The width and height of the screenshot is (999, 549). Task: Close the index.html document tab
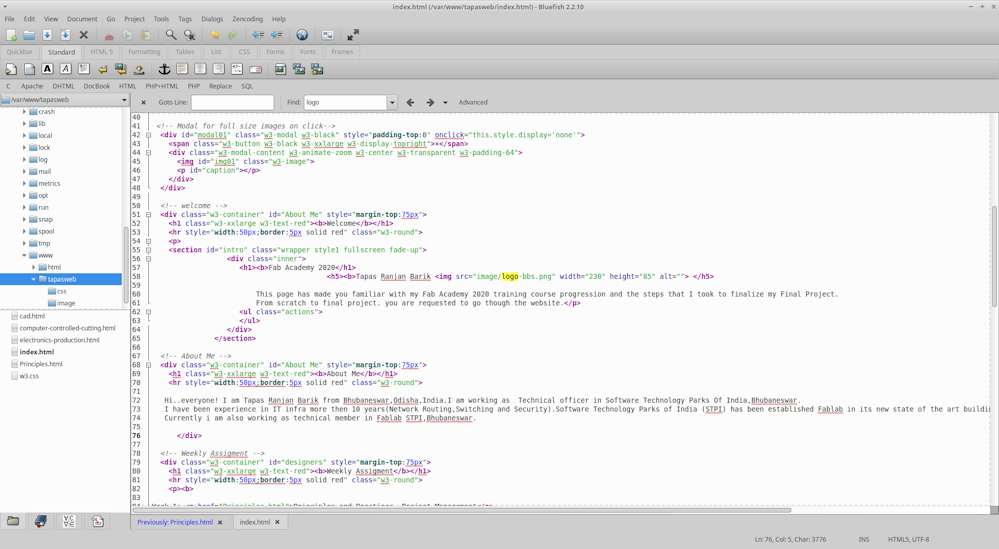click(277, 522)
